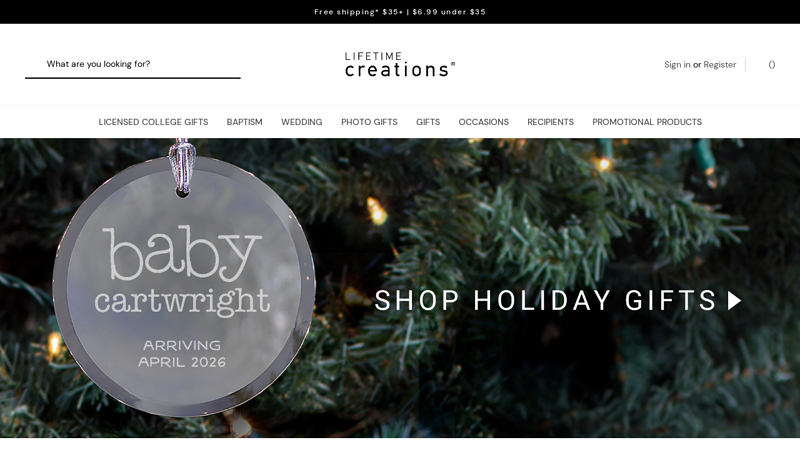
Task: Click the search field
Action: tap(133, 64)
